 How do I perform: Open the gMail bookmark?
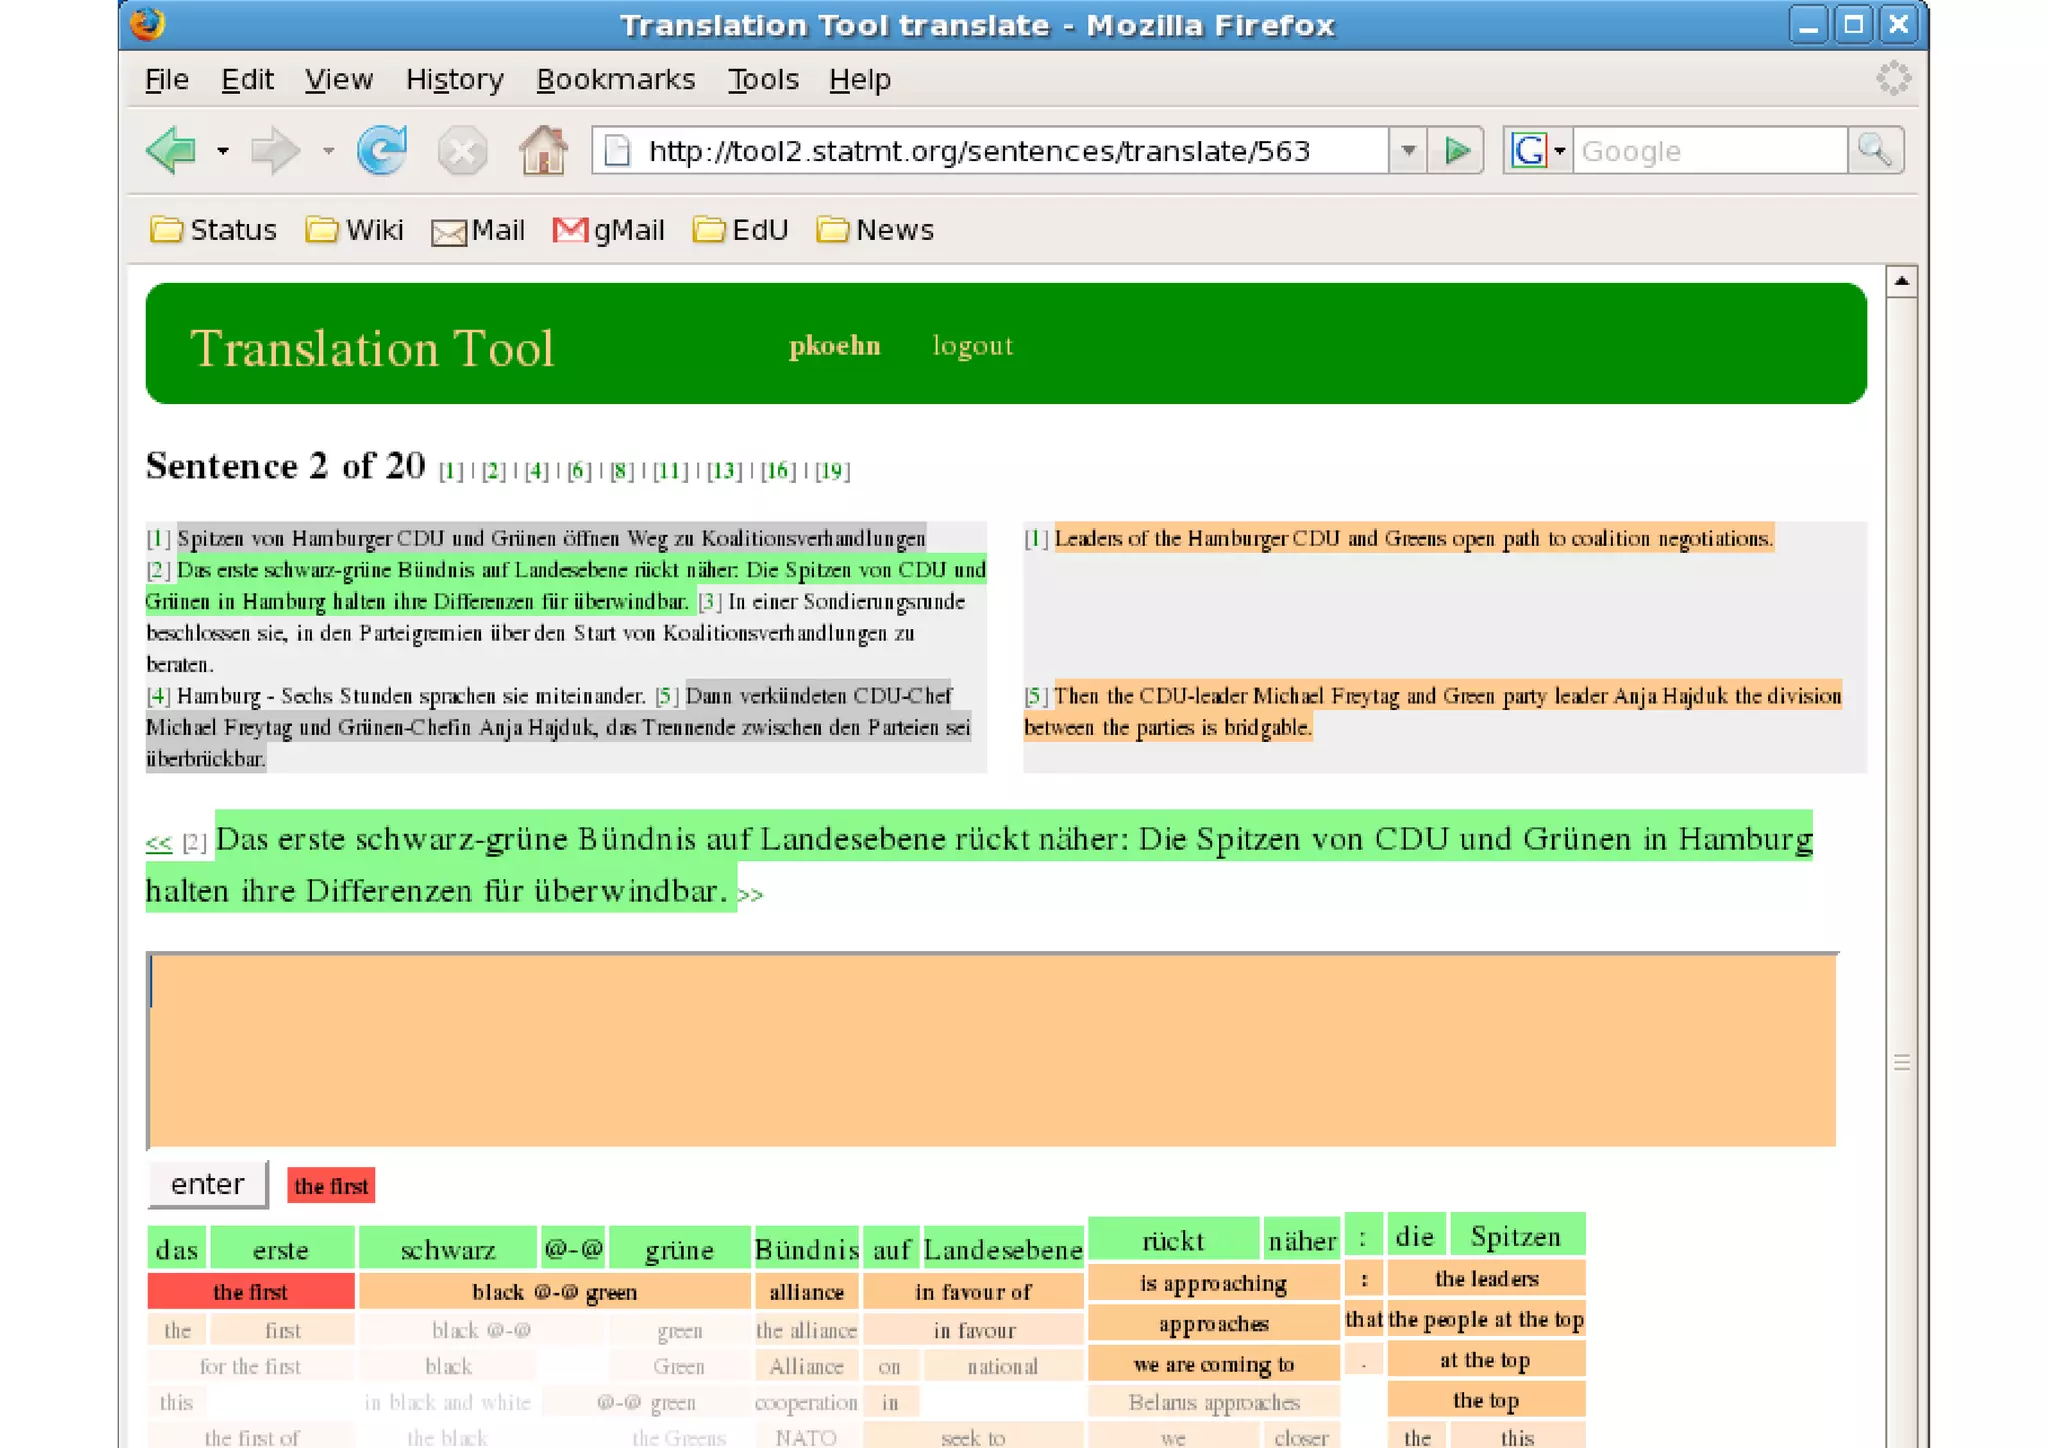click(609, 230)
